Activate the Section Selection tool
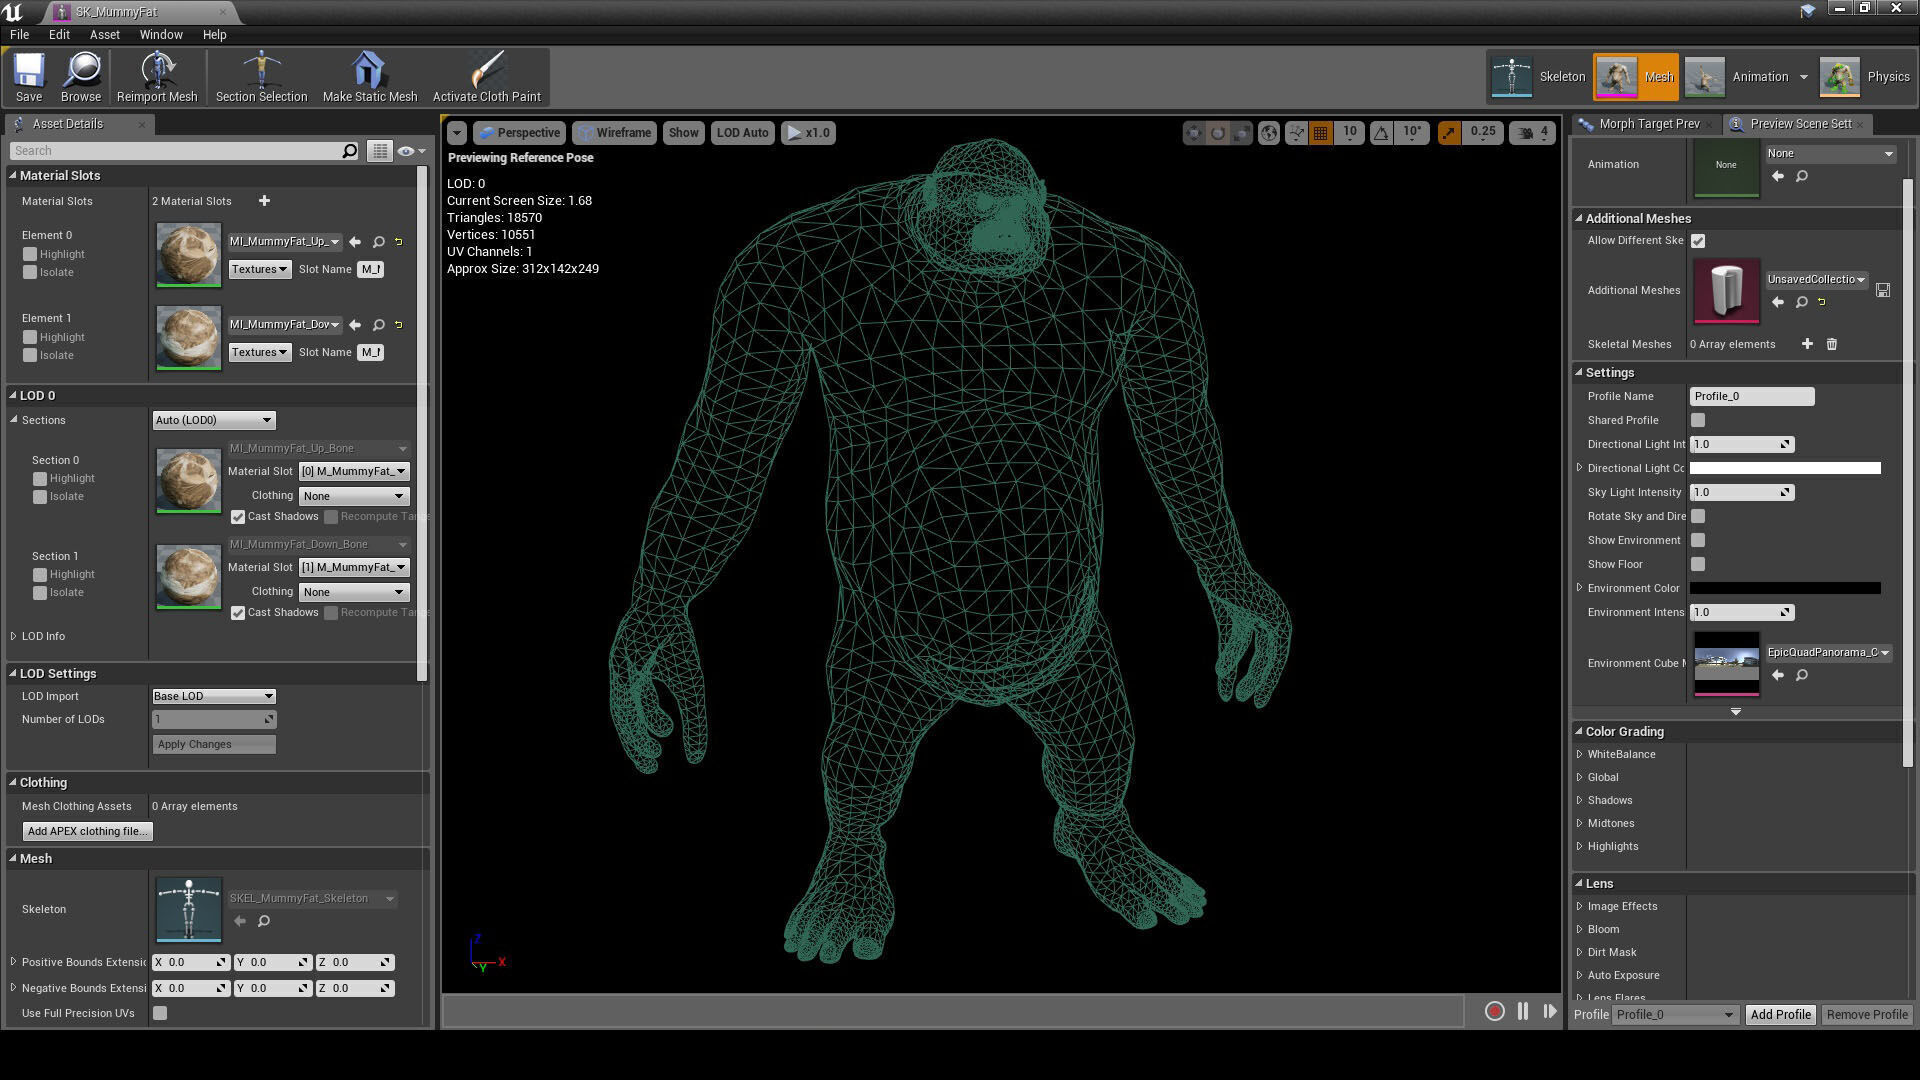Image resolution: width=1920 pixels, height=1080 pixels. 261,77
